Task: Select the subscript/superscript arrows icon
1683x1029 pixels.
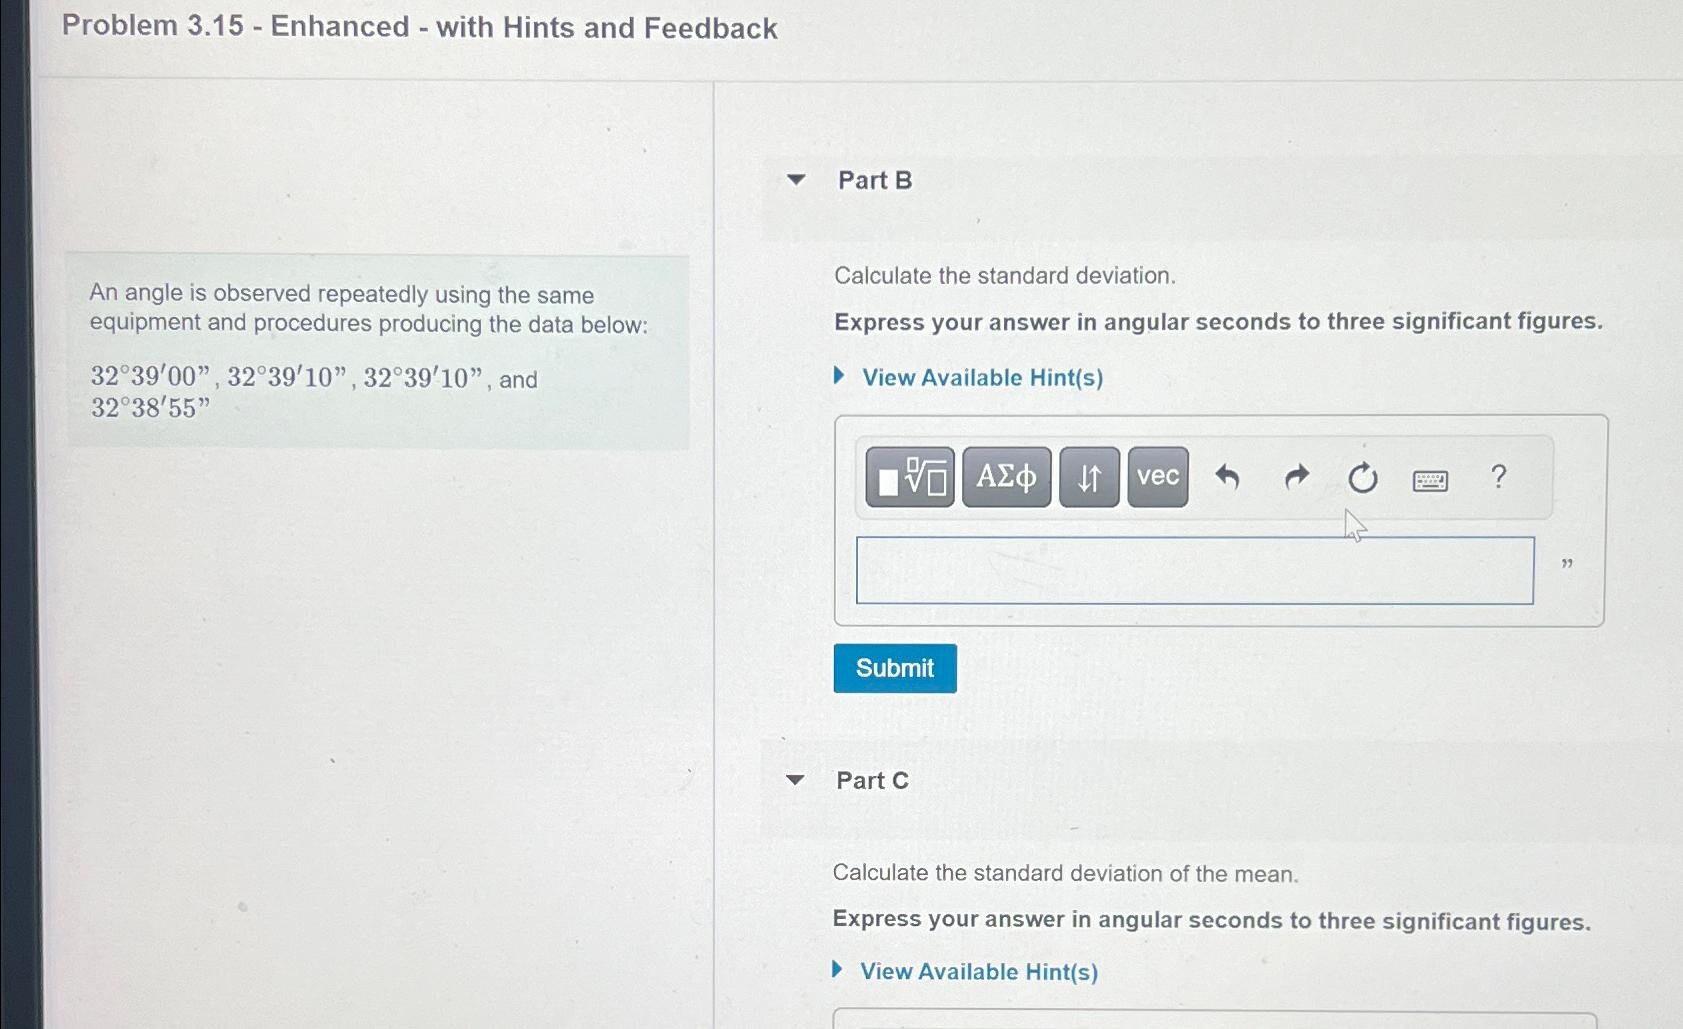Action: click(x=1088, y=478)
